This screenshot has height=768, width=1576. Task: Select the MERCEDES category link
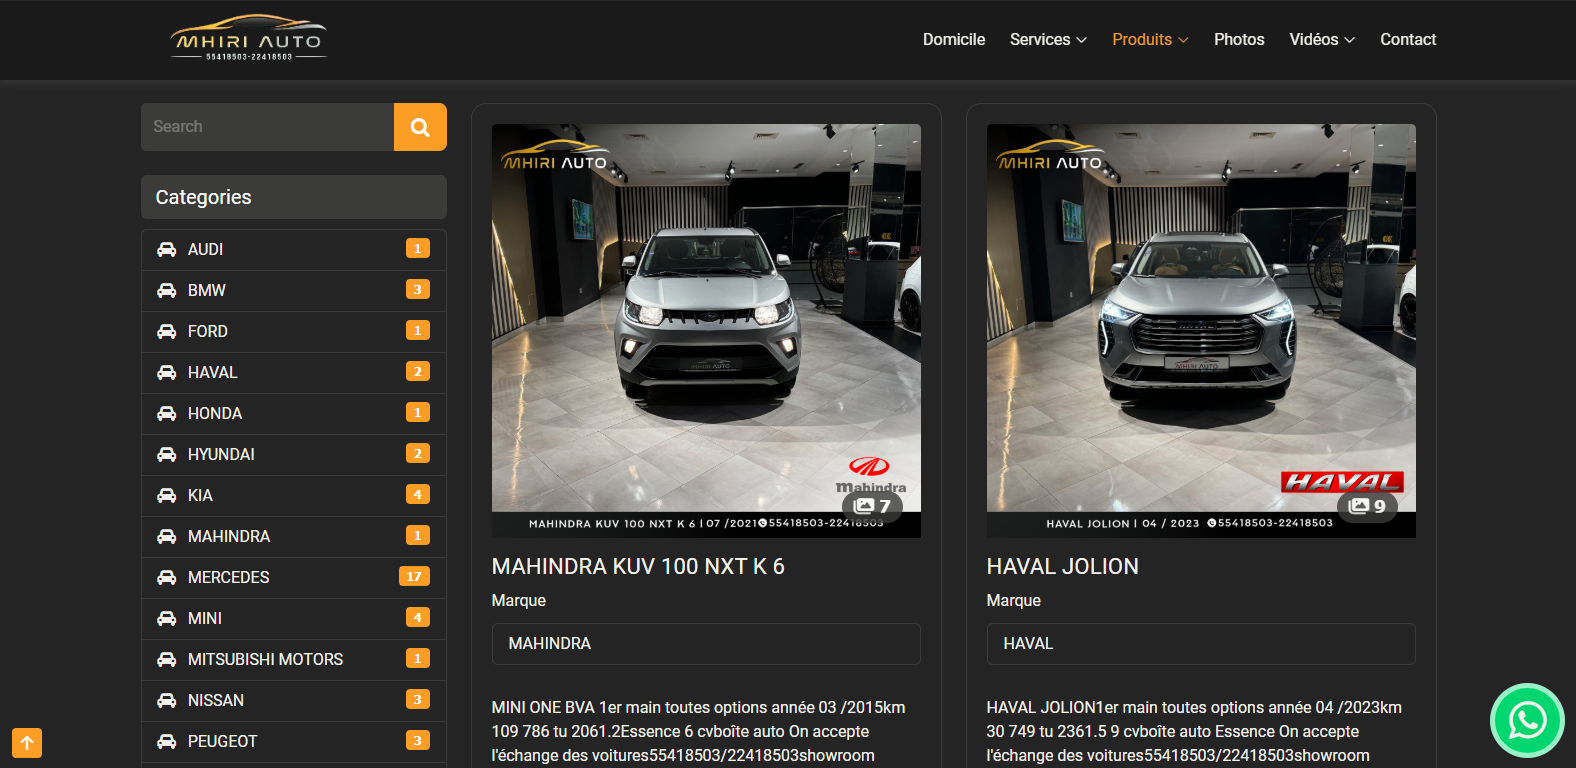[x=229, y=577]
